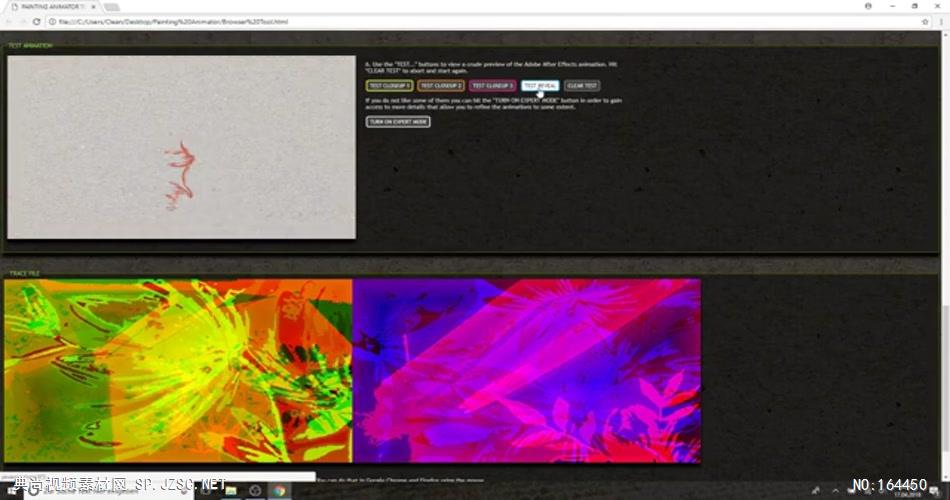Open the Chrome menu (three dots)
The height and width of the screenshot is (500, 950).
pyautogui.click(x=940, y=21)
